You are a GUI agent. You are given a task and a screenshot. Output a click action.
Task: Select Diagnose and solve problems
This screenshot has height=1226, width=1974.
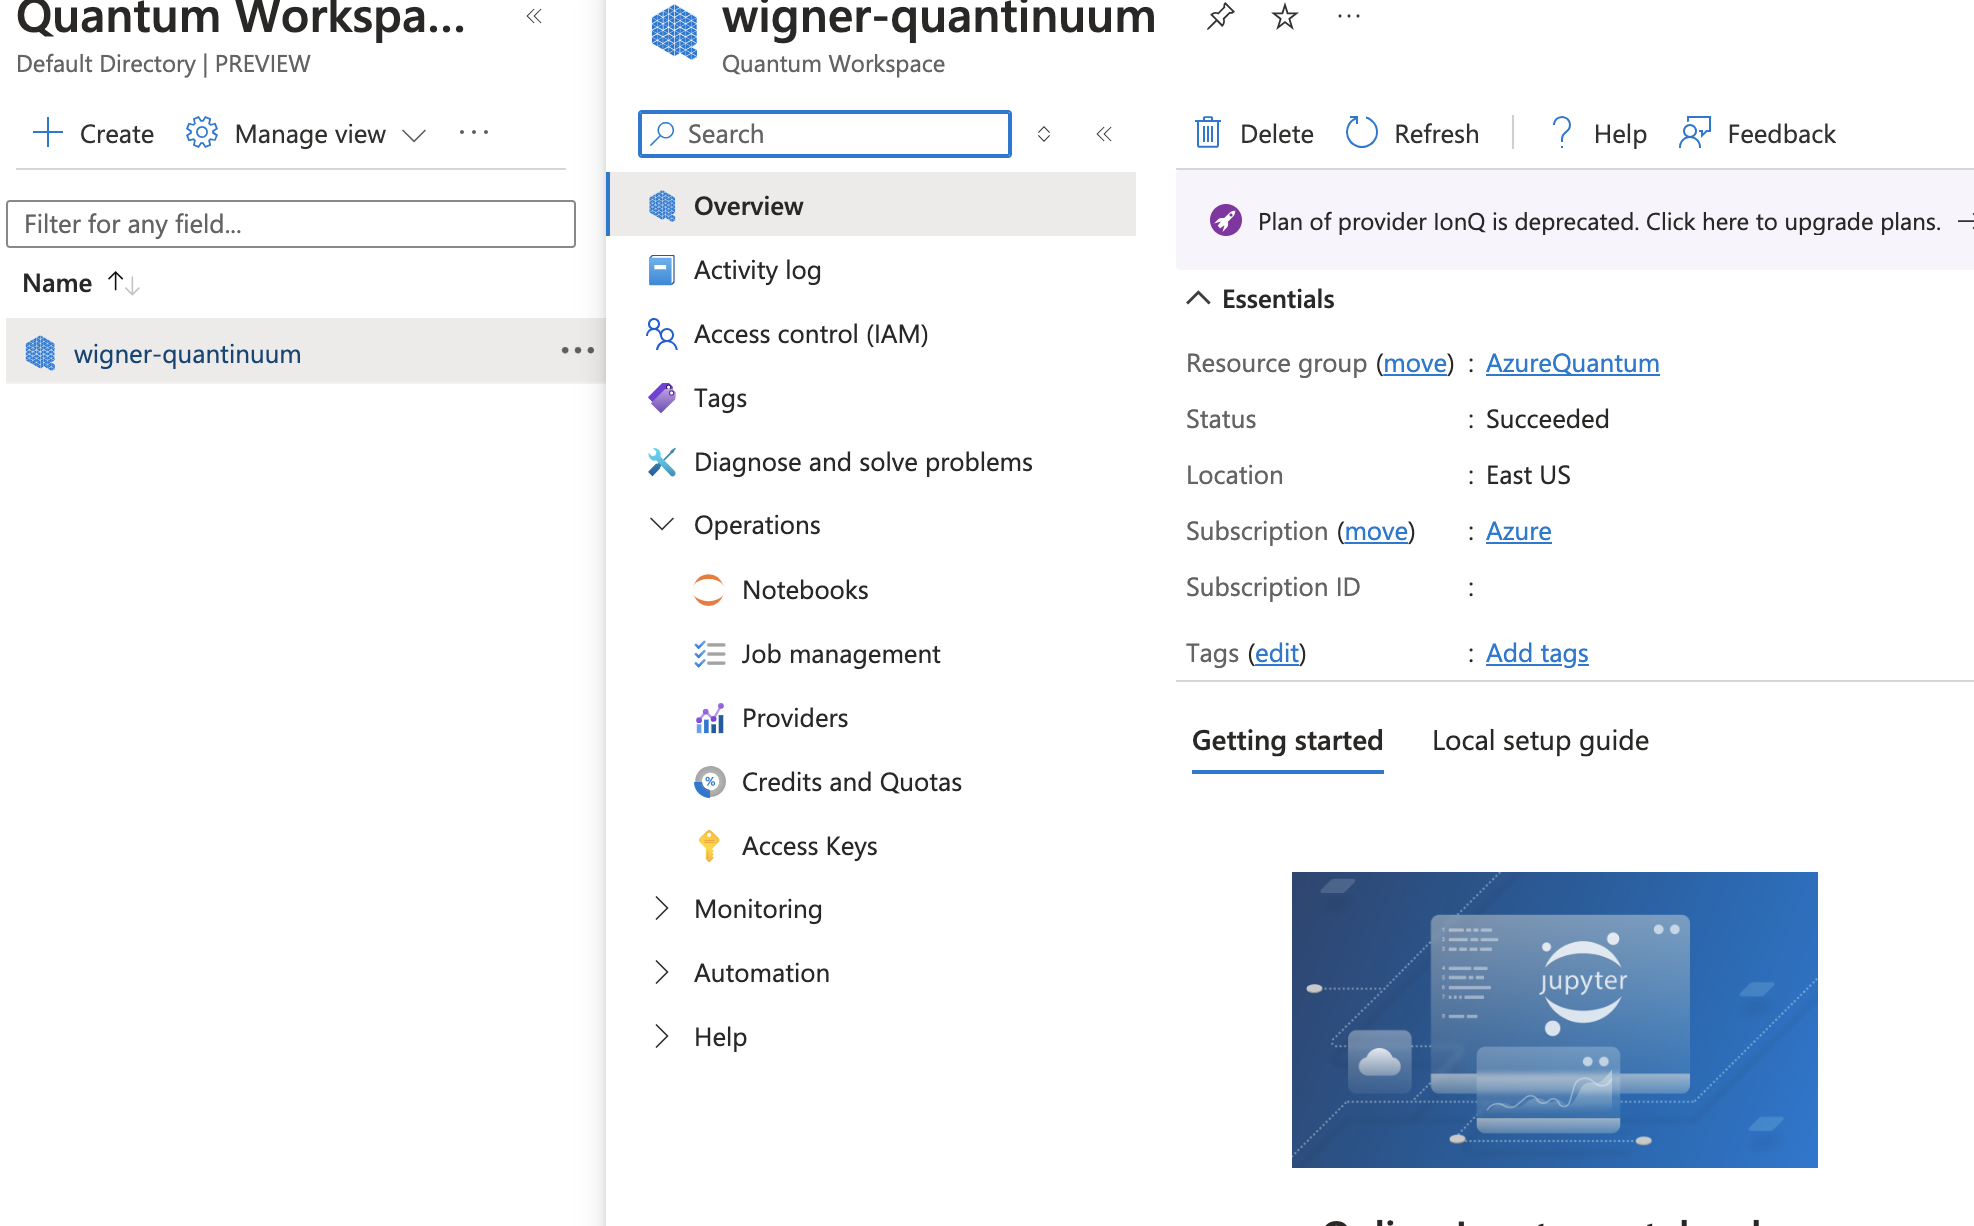point(862,461)
